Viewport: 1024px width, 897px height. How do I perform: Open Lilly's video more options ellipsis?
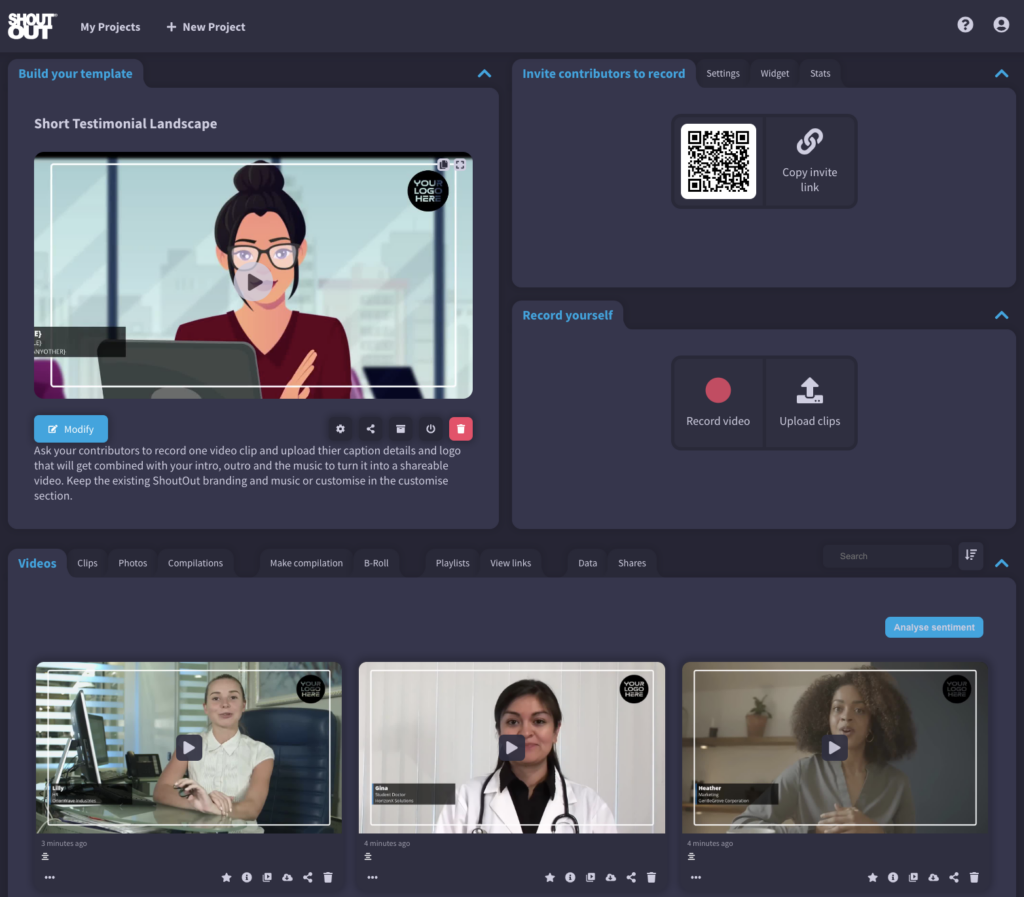tap(50, 877)
